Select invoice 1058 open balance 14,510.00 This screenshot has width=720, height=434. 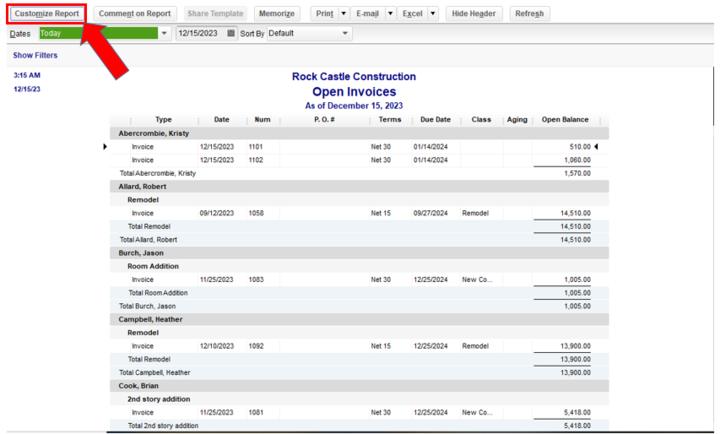tap(573, 213)
